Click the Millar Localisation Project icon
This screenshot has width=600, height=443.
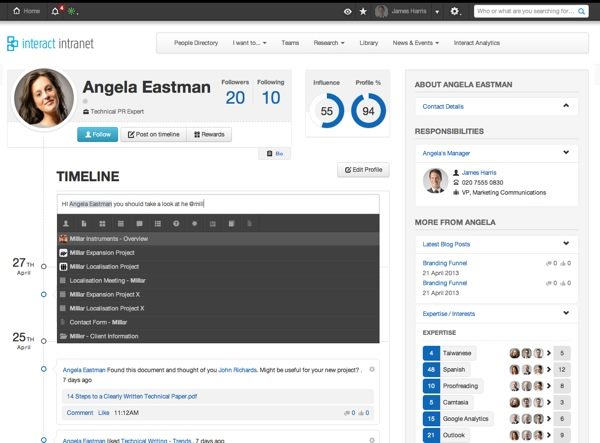(63, 267)
